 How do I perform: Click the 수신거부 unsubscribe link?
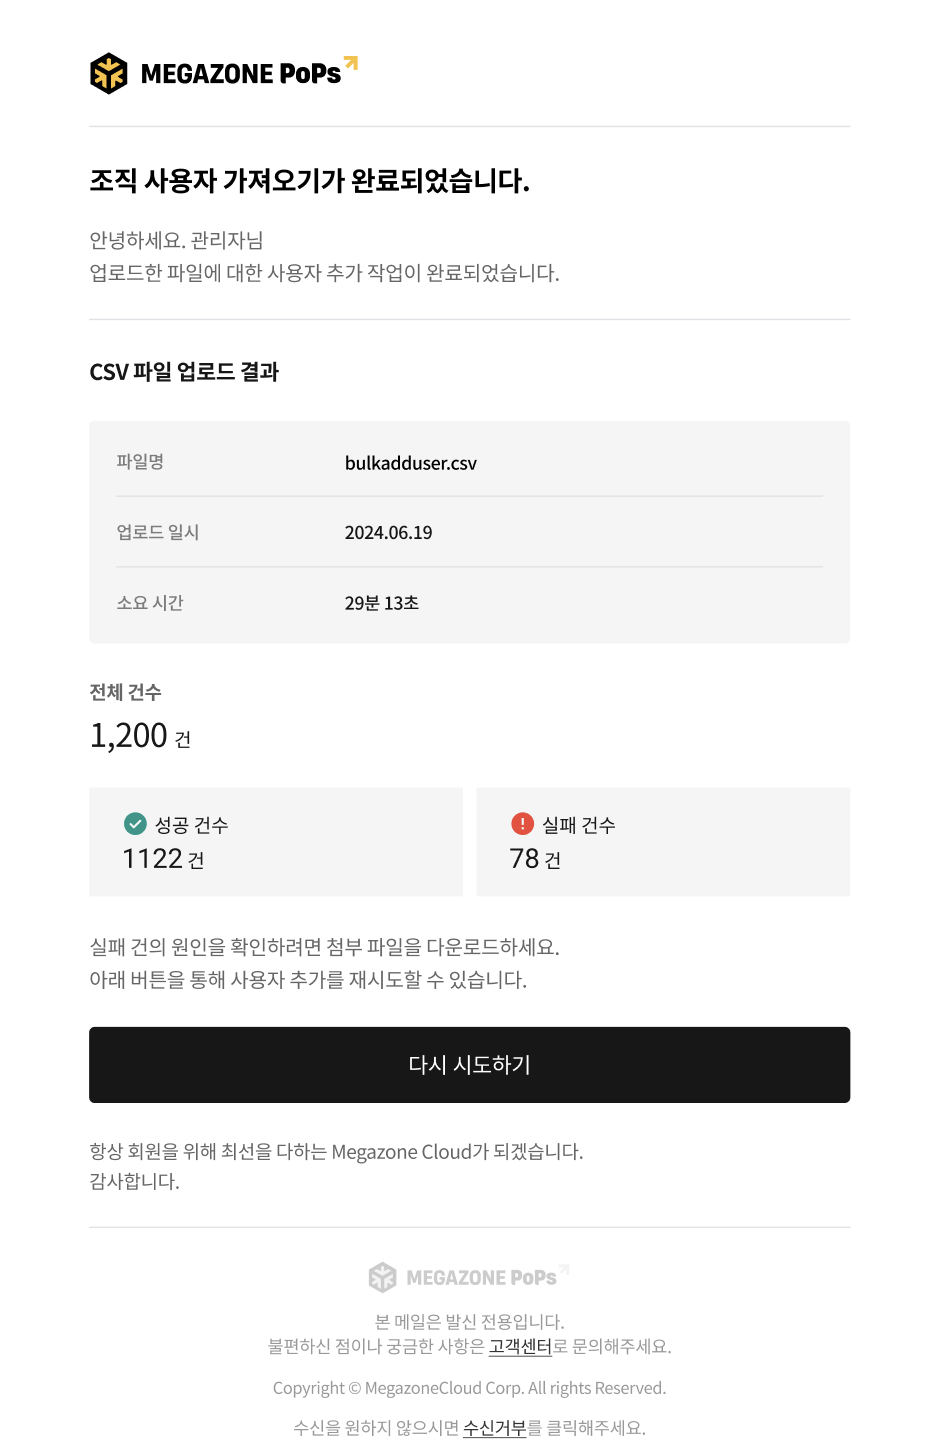click(494, 1428)
